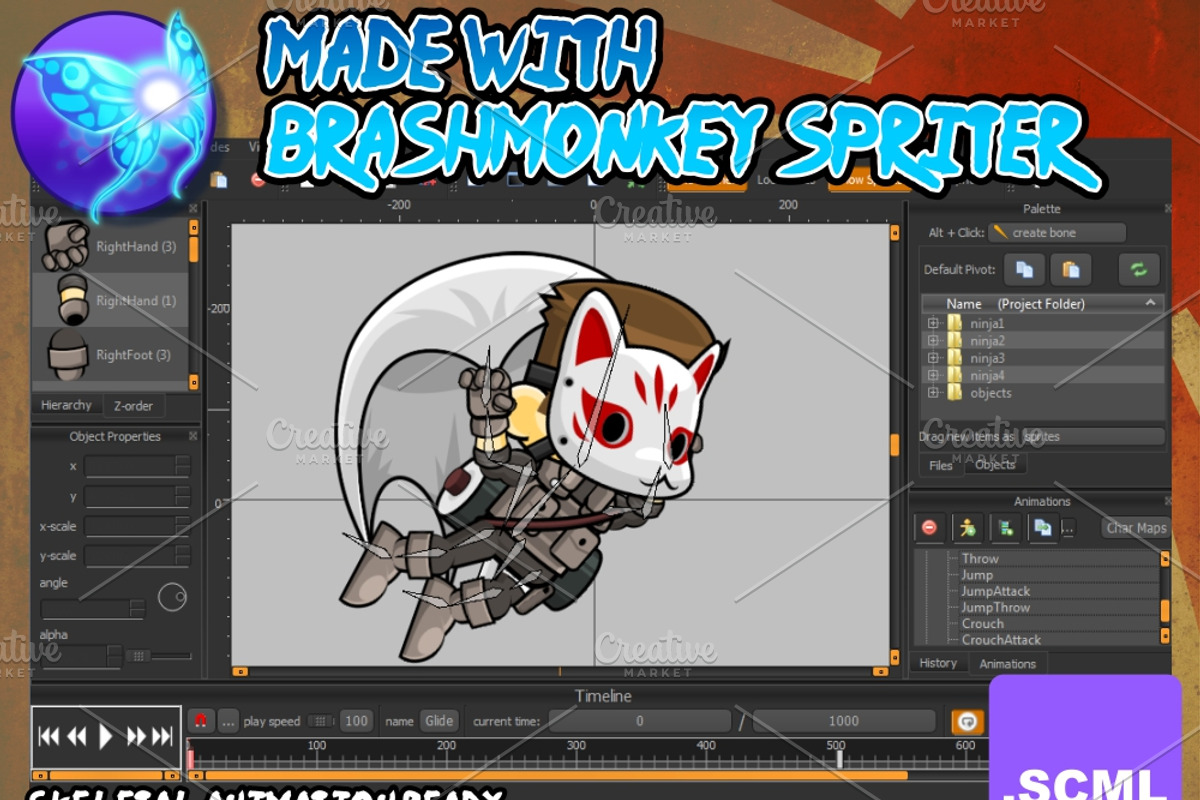Click the keyframe marker at 500 on timeline
Image resolution: width=1200 pixels, height=800 pixels.
click(839, 759)
